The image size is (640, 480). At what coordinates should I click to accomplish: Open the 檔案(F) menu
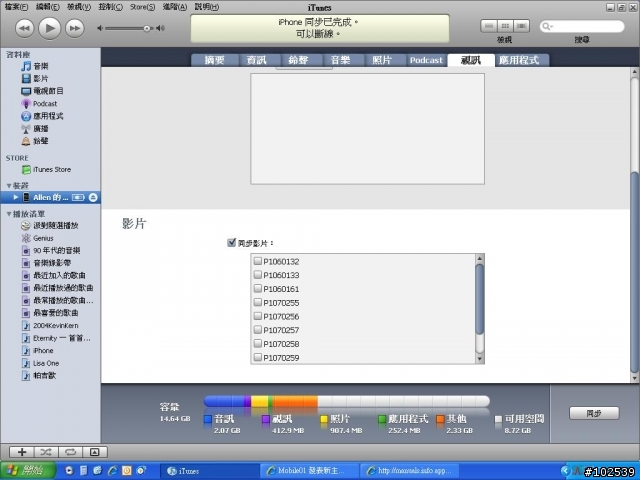pyautogui.click(x=16, y=7)
